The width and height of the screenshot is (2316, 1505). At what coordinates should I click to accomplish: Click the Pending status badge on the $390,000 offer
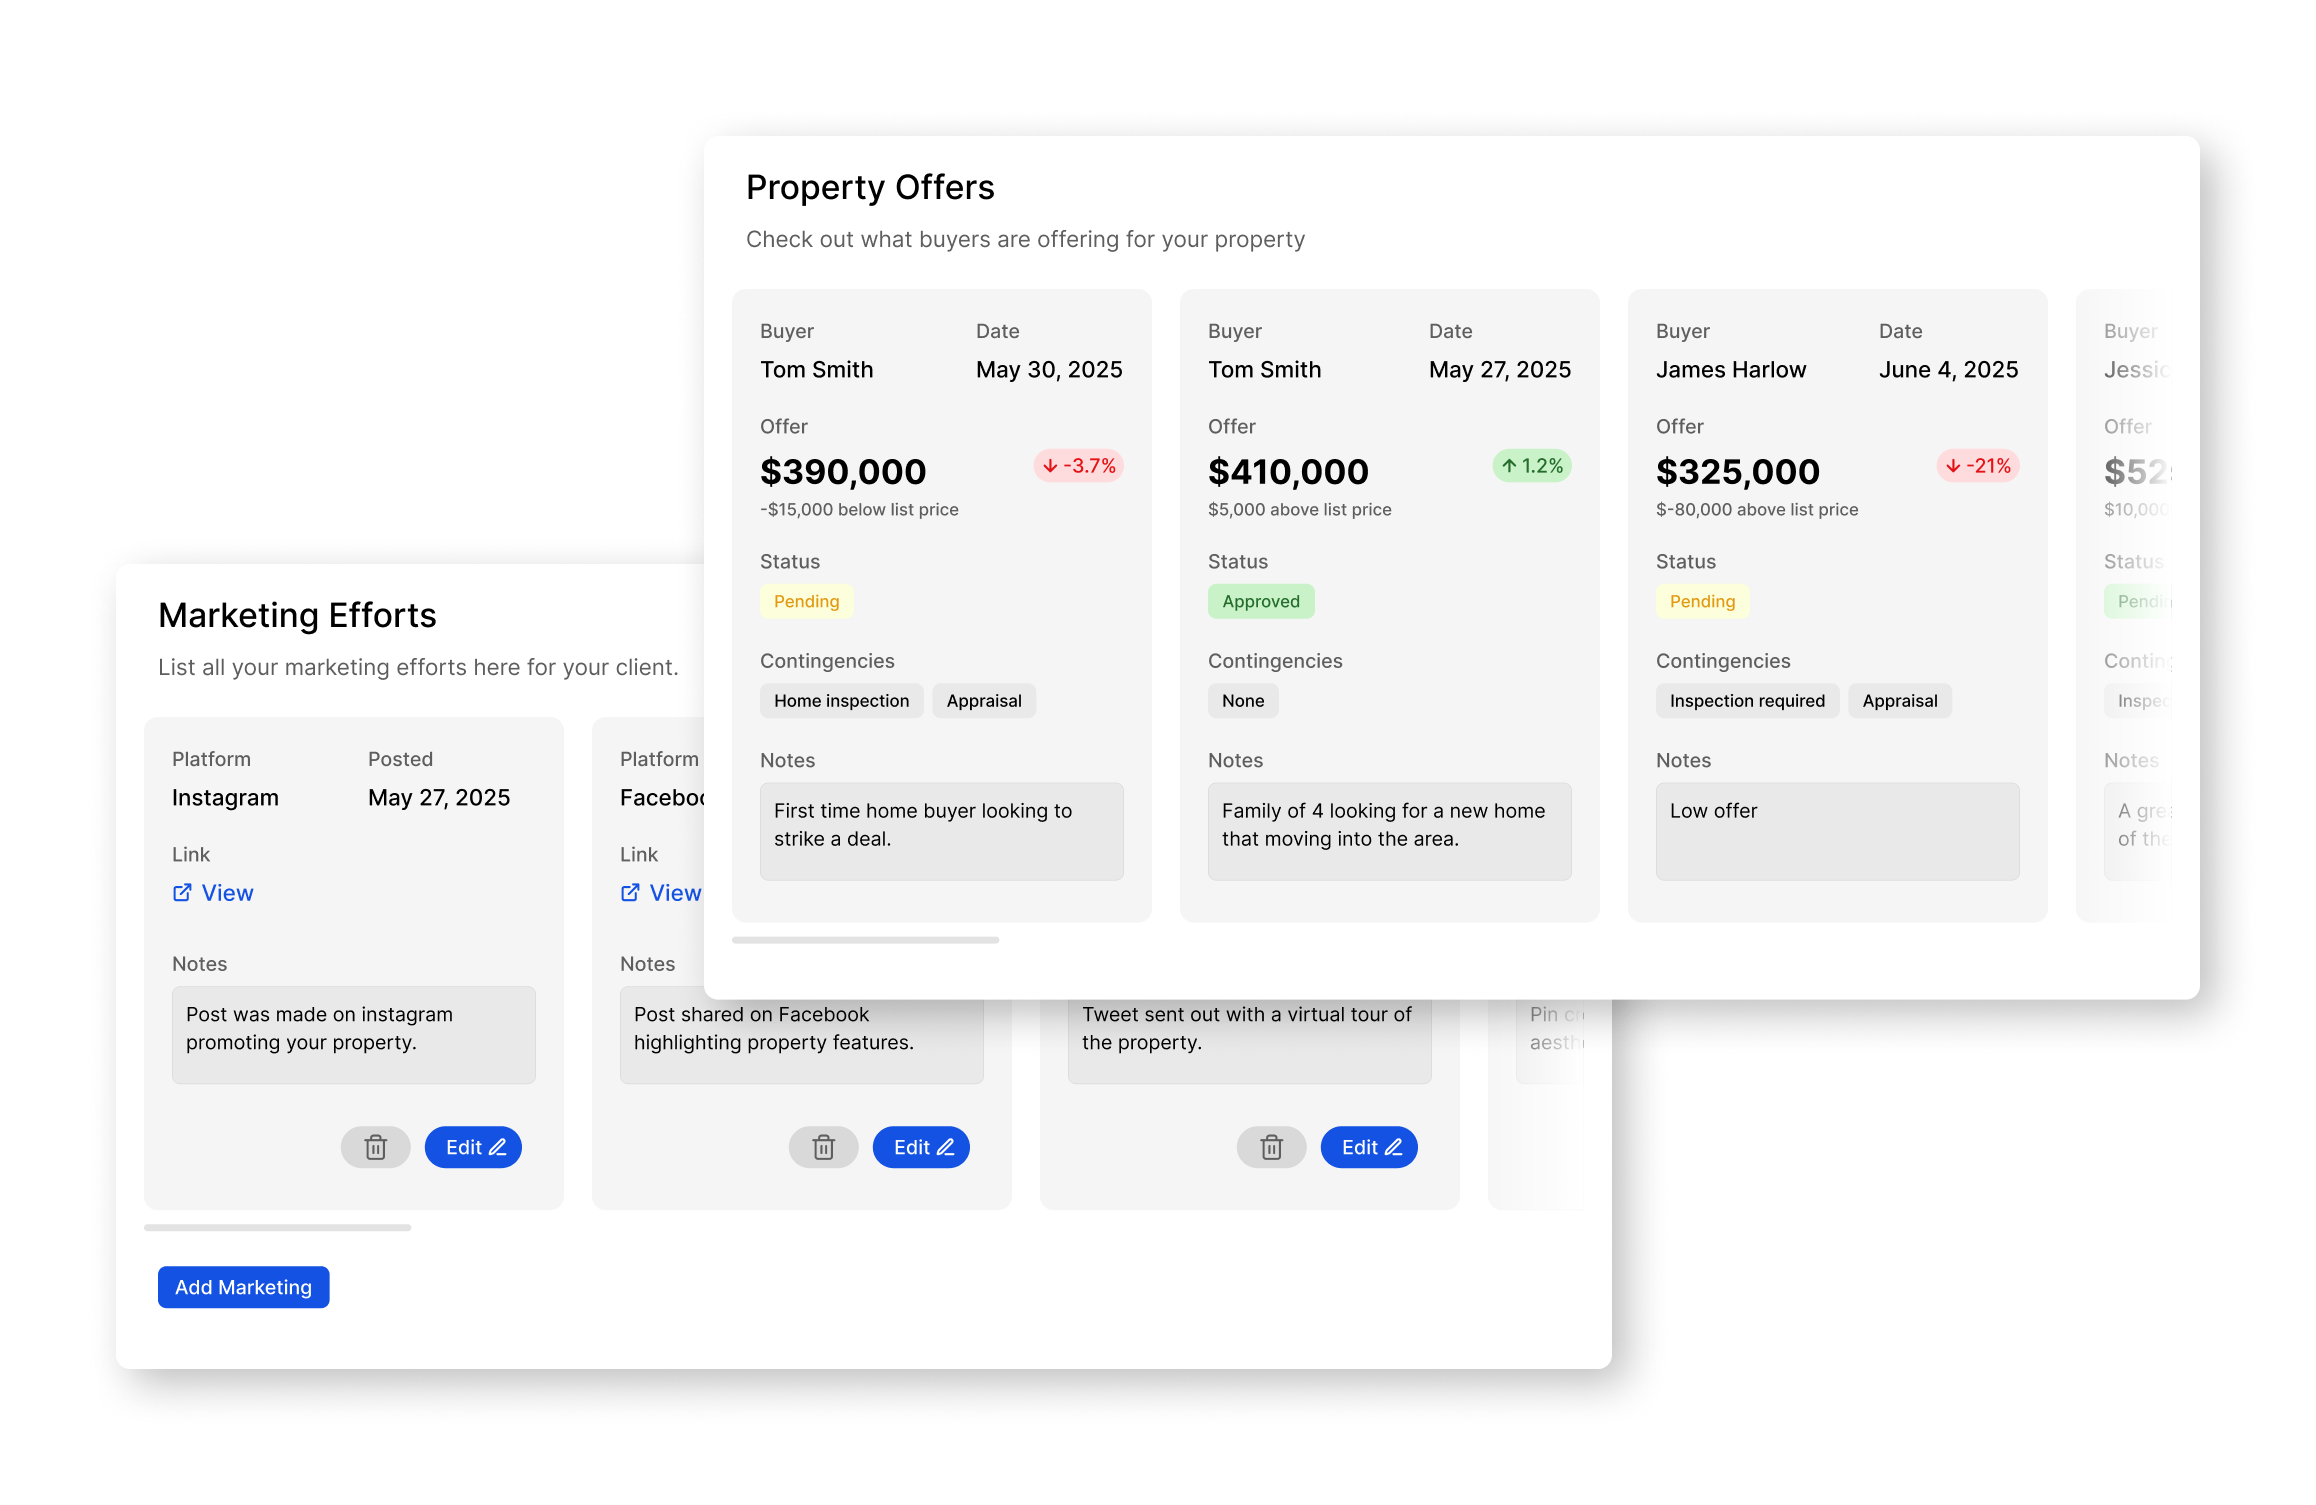click(x=806, y=601)
